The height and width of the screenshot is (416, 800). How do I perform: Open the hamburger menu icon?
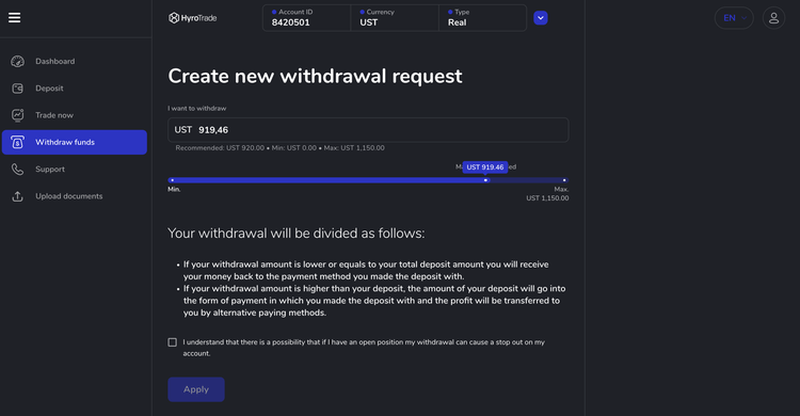click(x=14, y=18)
